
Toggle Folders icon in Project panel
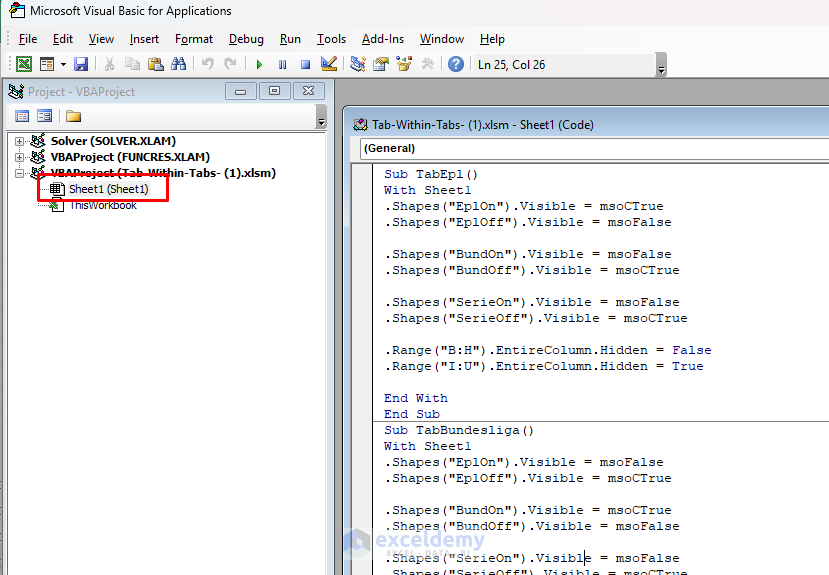73,116
